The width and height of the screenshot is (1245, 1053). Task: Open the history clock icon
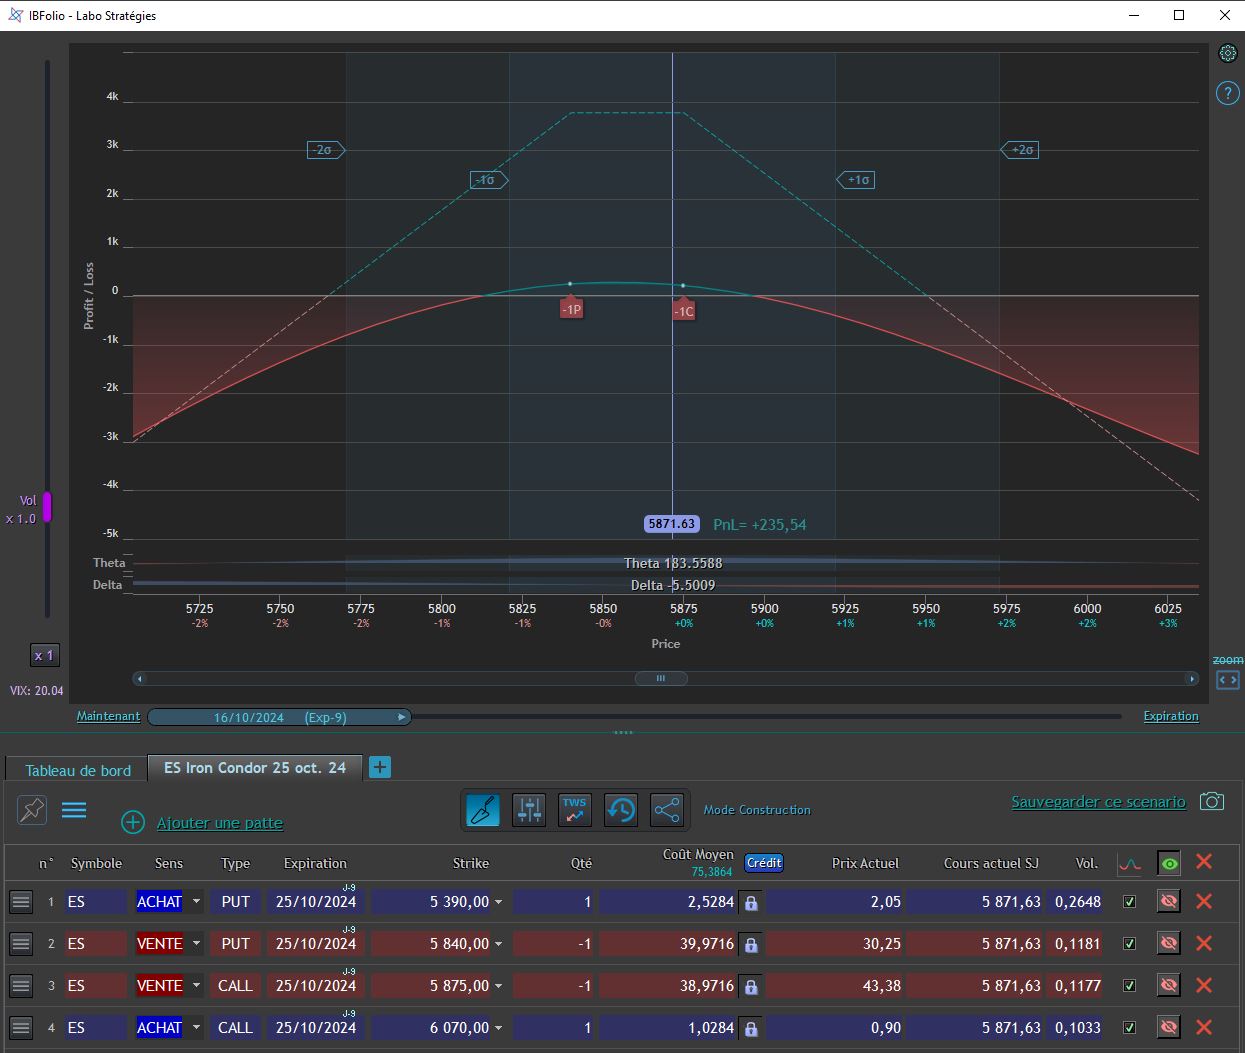pos(621,810)
